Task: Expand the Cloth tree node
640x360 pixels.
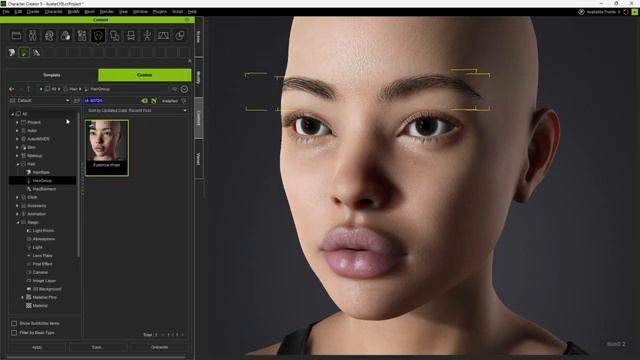Action: (17, 197)
